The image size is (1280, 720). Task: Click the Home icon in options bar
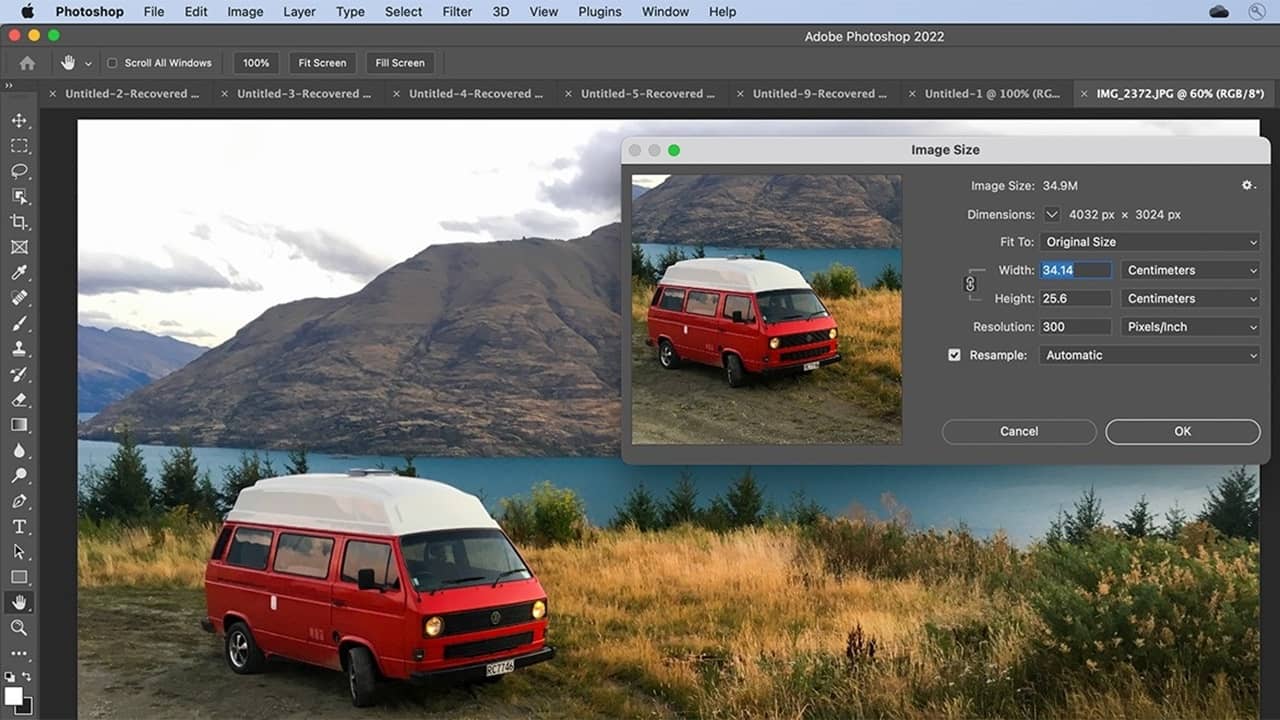(x=27, y=63)
